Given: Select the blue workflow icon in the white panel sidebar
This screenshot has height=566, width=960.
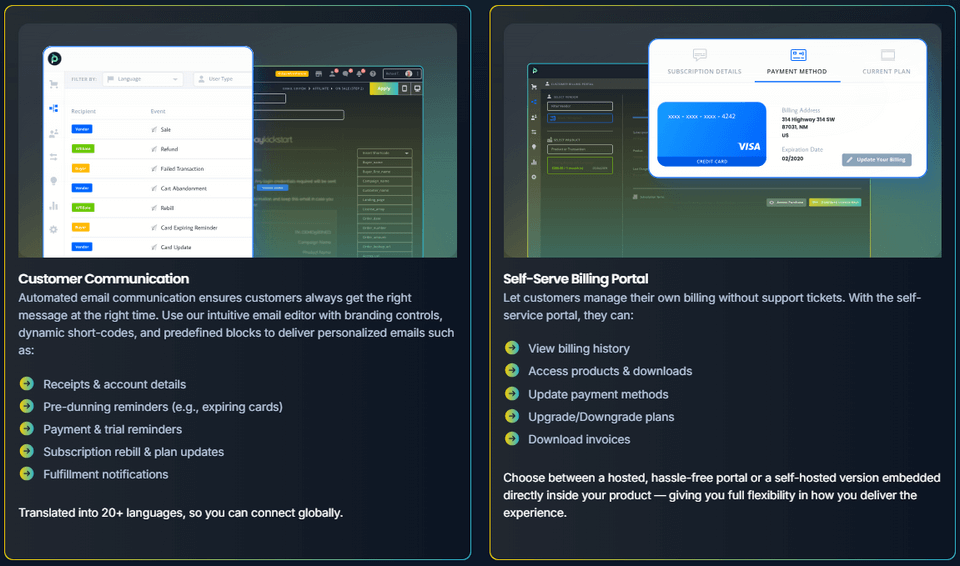Looking at the screenshot, I should pos(54,108).
